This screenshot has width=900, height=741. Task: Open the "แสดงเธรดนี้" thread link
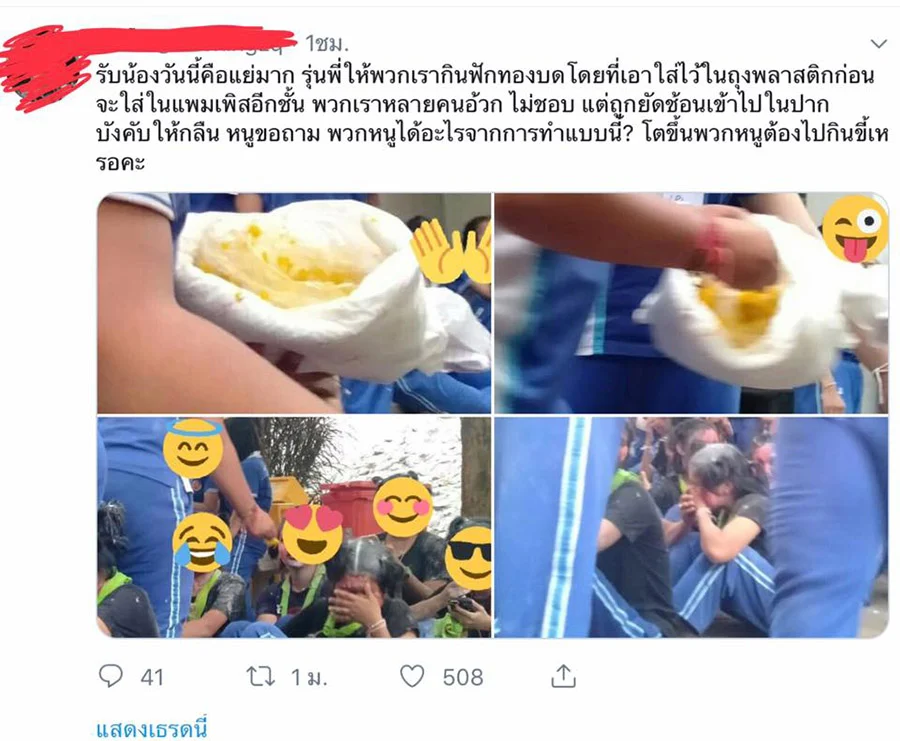[151, 730]
